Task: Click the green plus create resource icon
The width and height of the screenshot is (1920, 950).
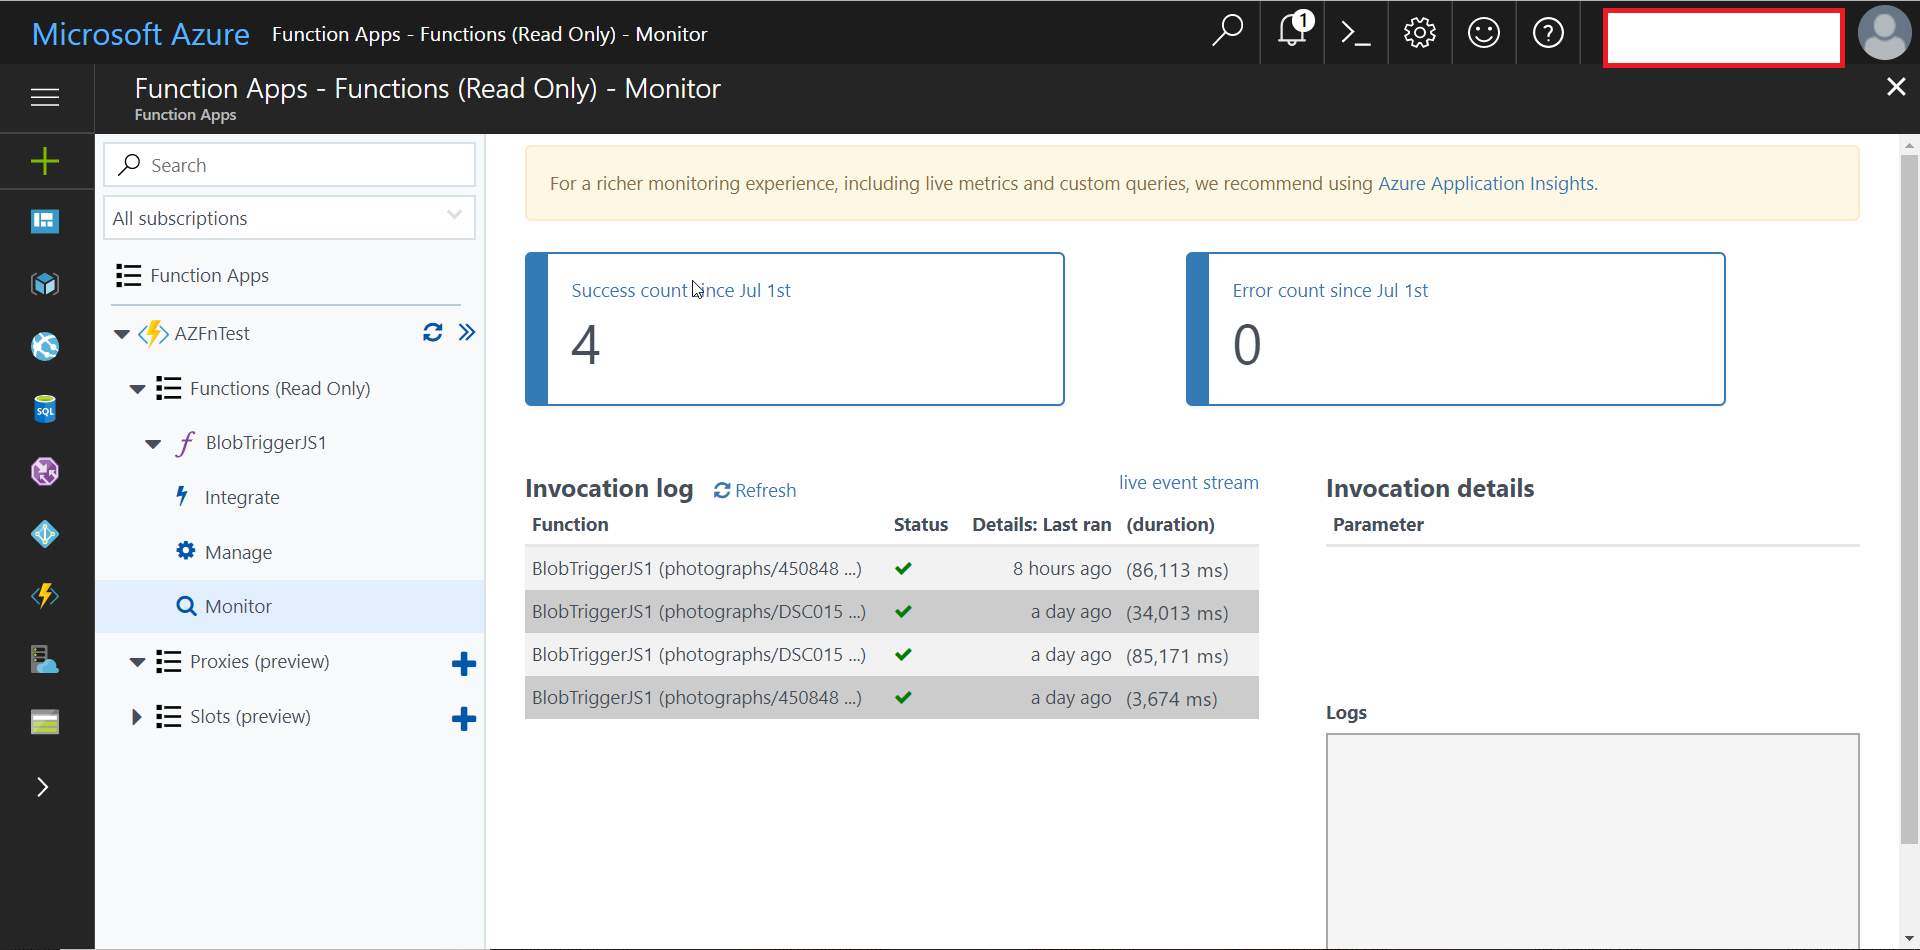Action: tap(45, 161)
